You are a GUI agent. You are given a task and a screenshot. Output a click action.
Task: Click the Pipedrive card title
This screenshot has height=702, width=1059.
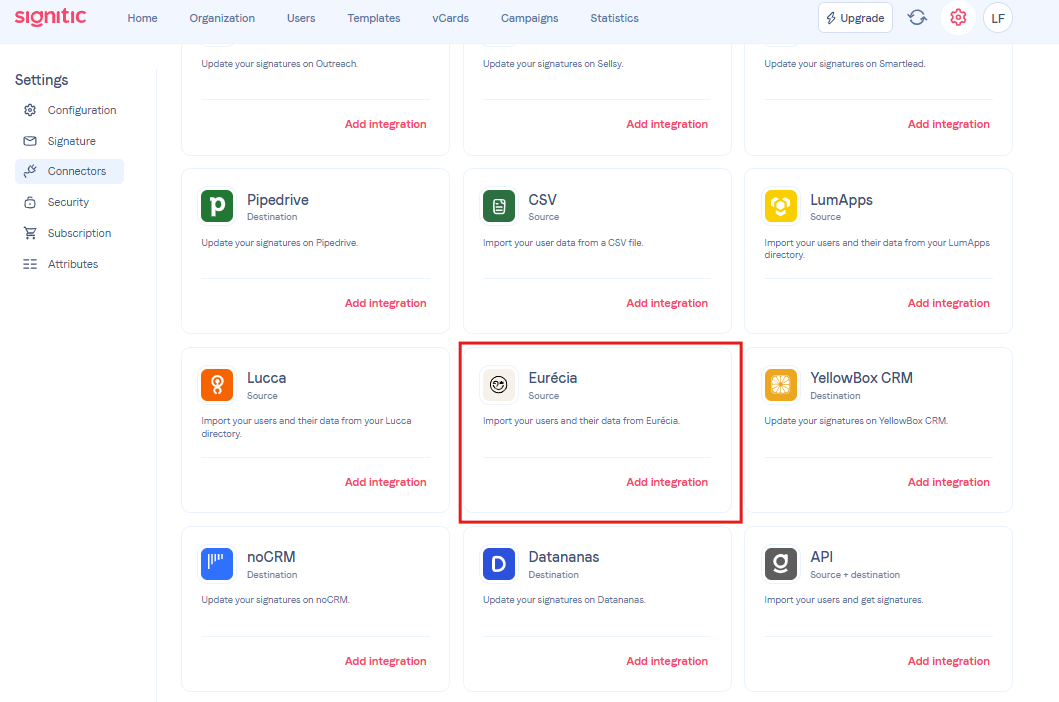(278, 200)
